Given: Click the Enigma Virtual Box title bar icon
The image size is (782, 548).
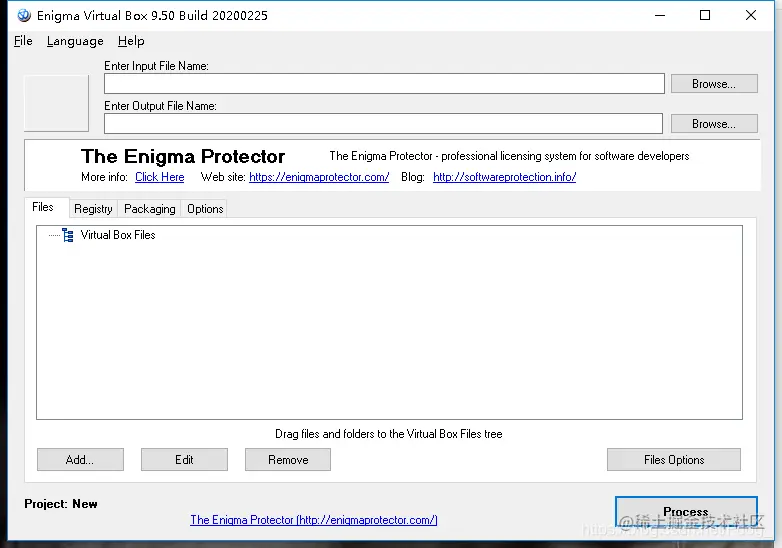Looking at the screenshot, I should coord(24,15).
